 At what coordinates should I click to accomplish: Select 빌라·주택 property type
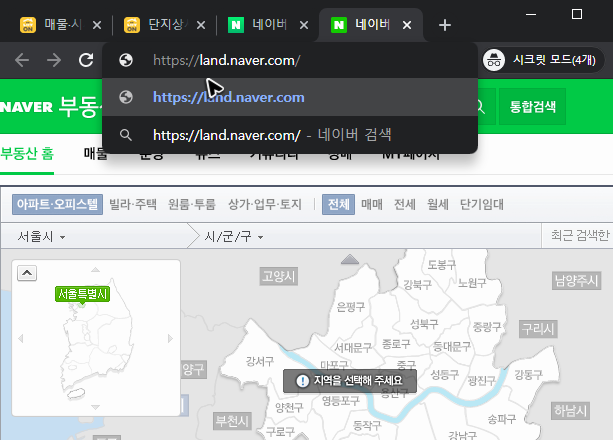pos(133,204)
